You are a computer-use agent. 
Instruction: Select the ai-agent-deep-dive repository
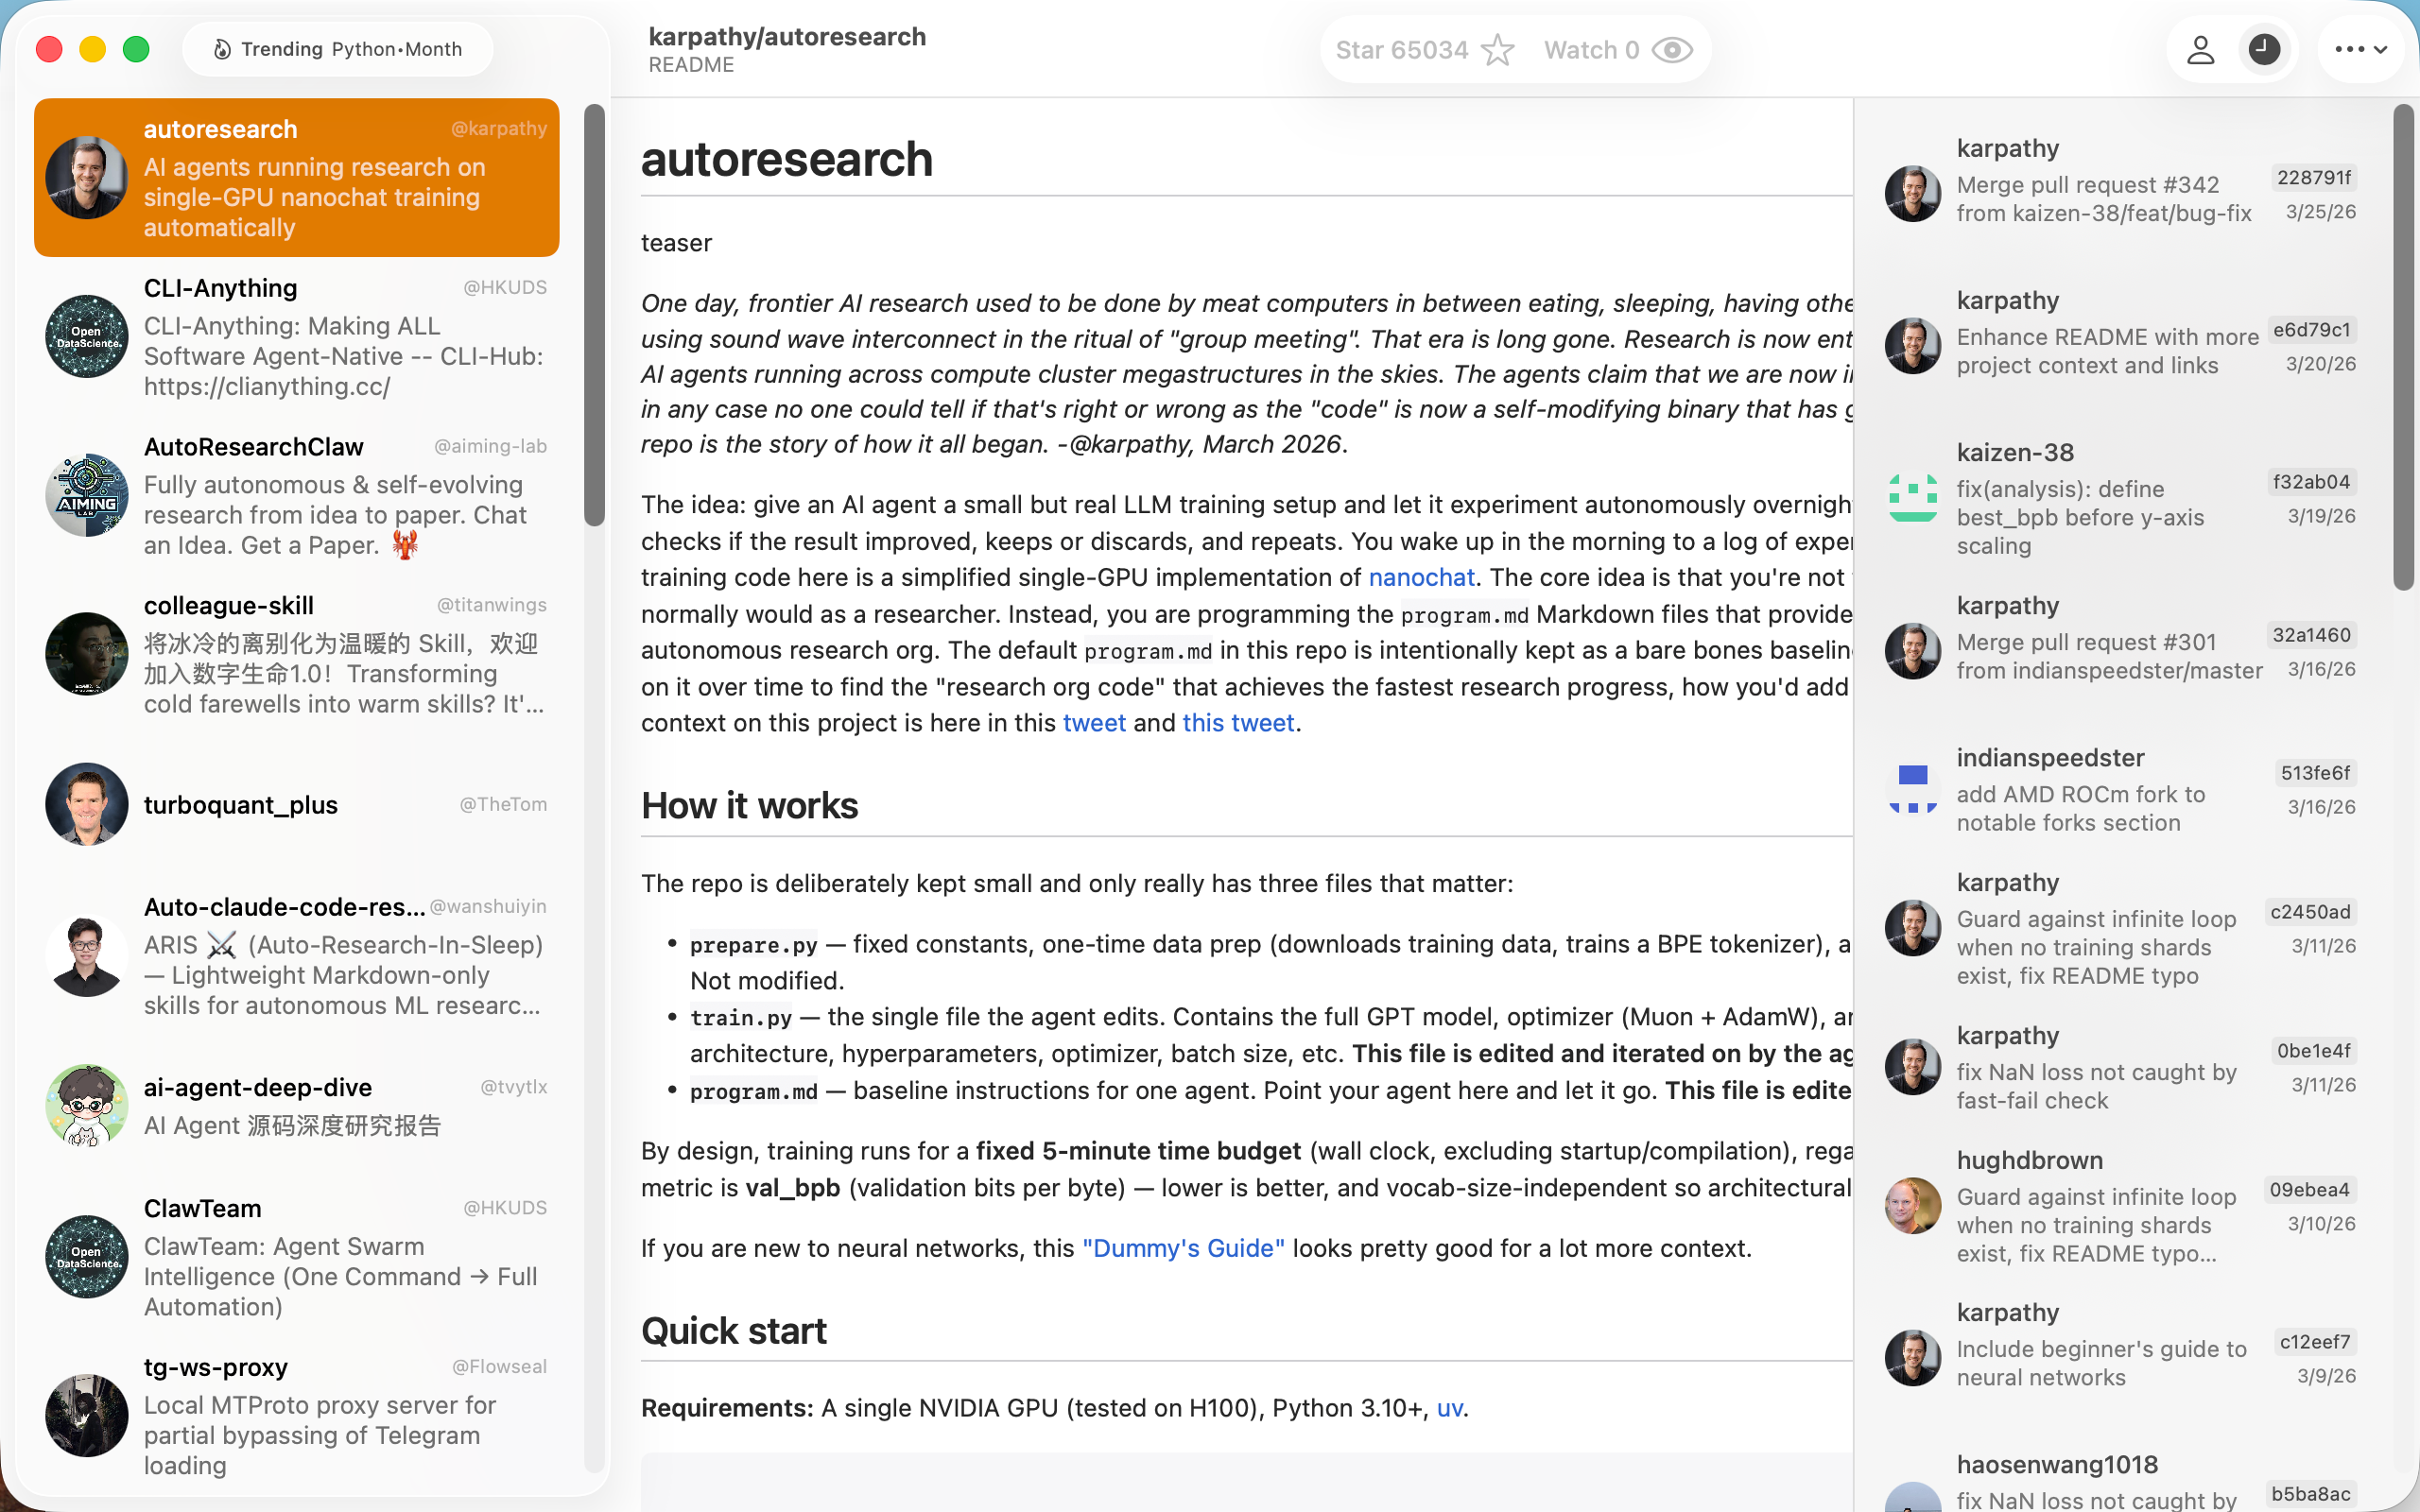[x=296, y=1106]
